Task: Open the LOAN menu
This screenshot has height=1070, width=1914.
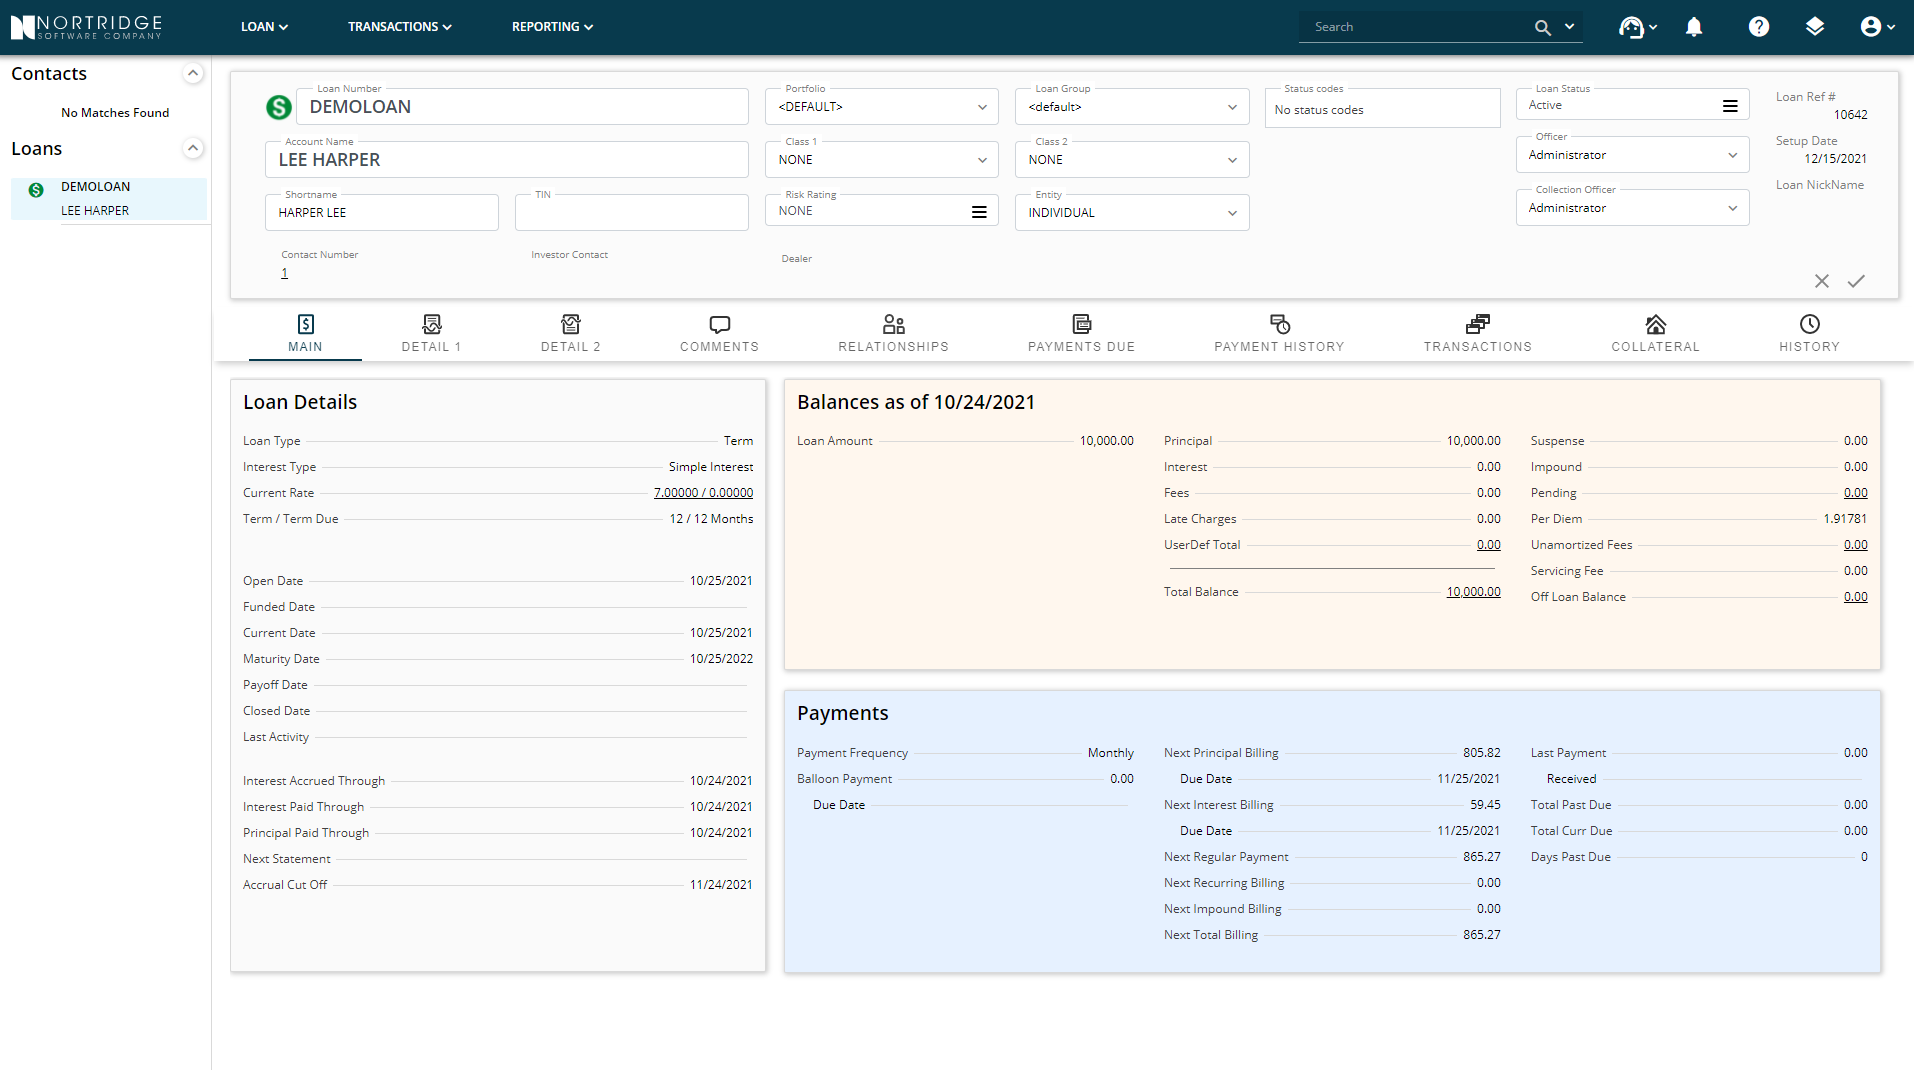Action: click(264, 27)
